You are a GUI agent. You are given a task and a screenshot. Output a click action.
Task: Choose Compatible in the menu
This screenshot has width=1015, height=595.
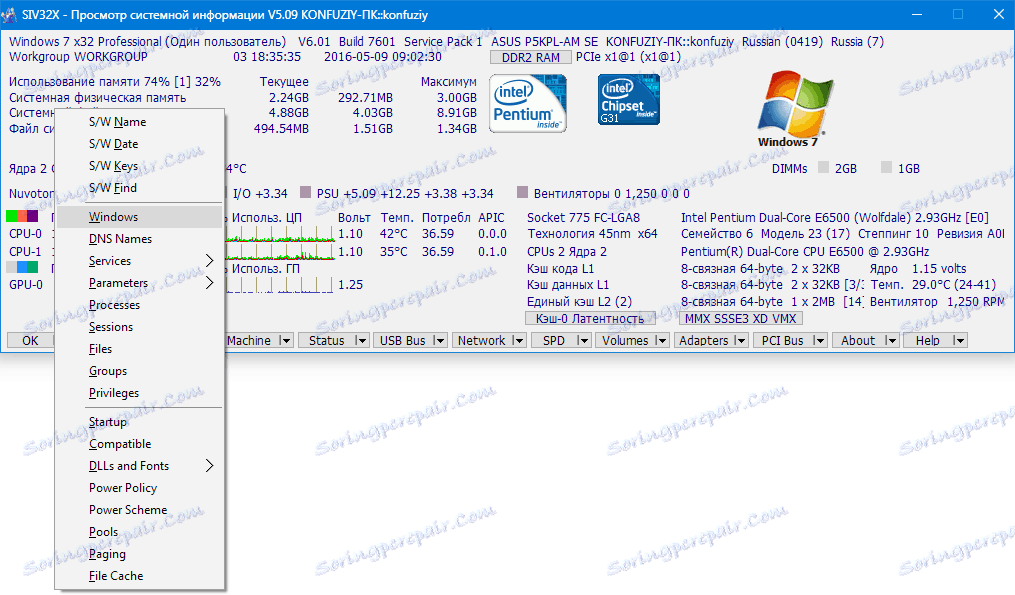click(x=140, y=444)
